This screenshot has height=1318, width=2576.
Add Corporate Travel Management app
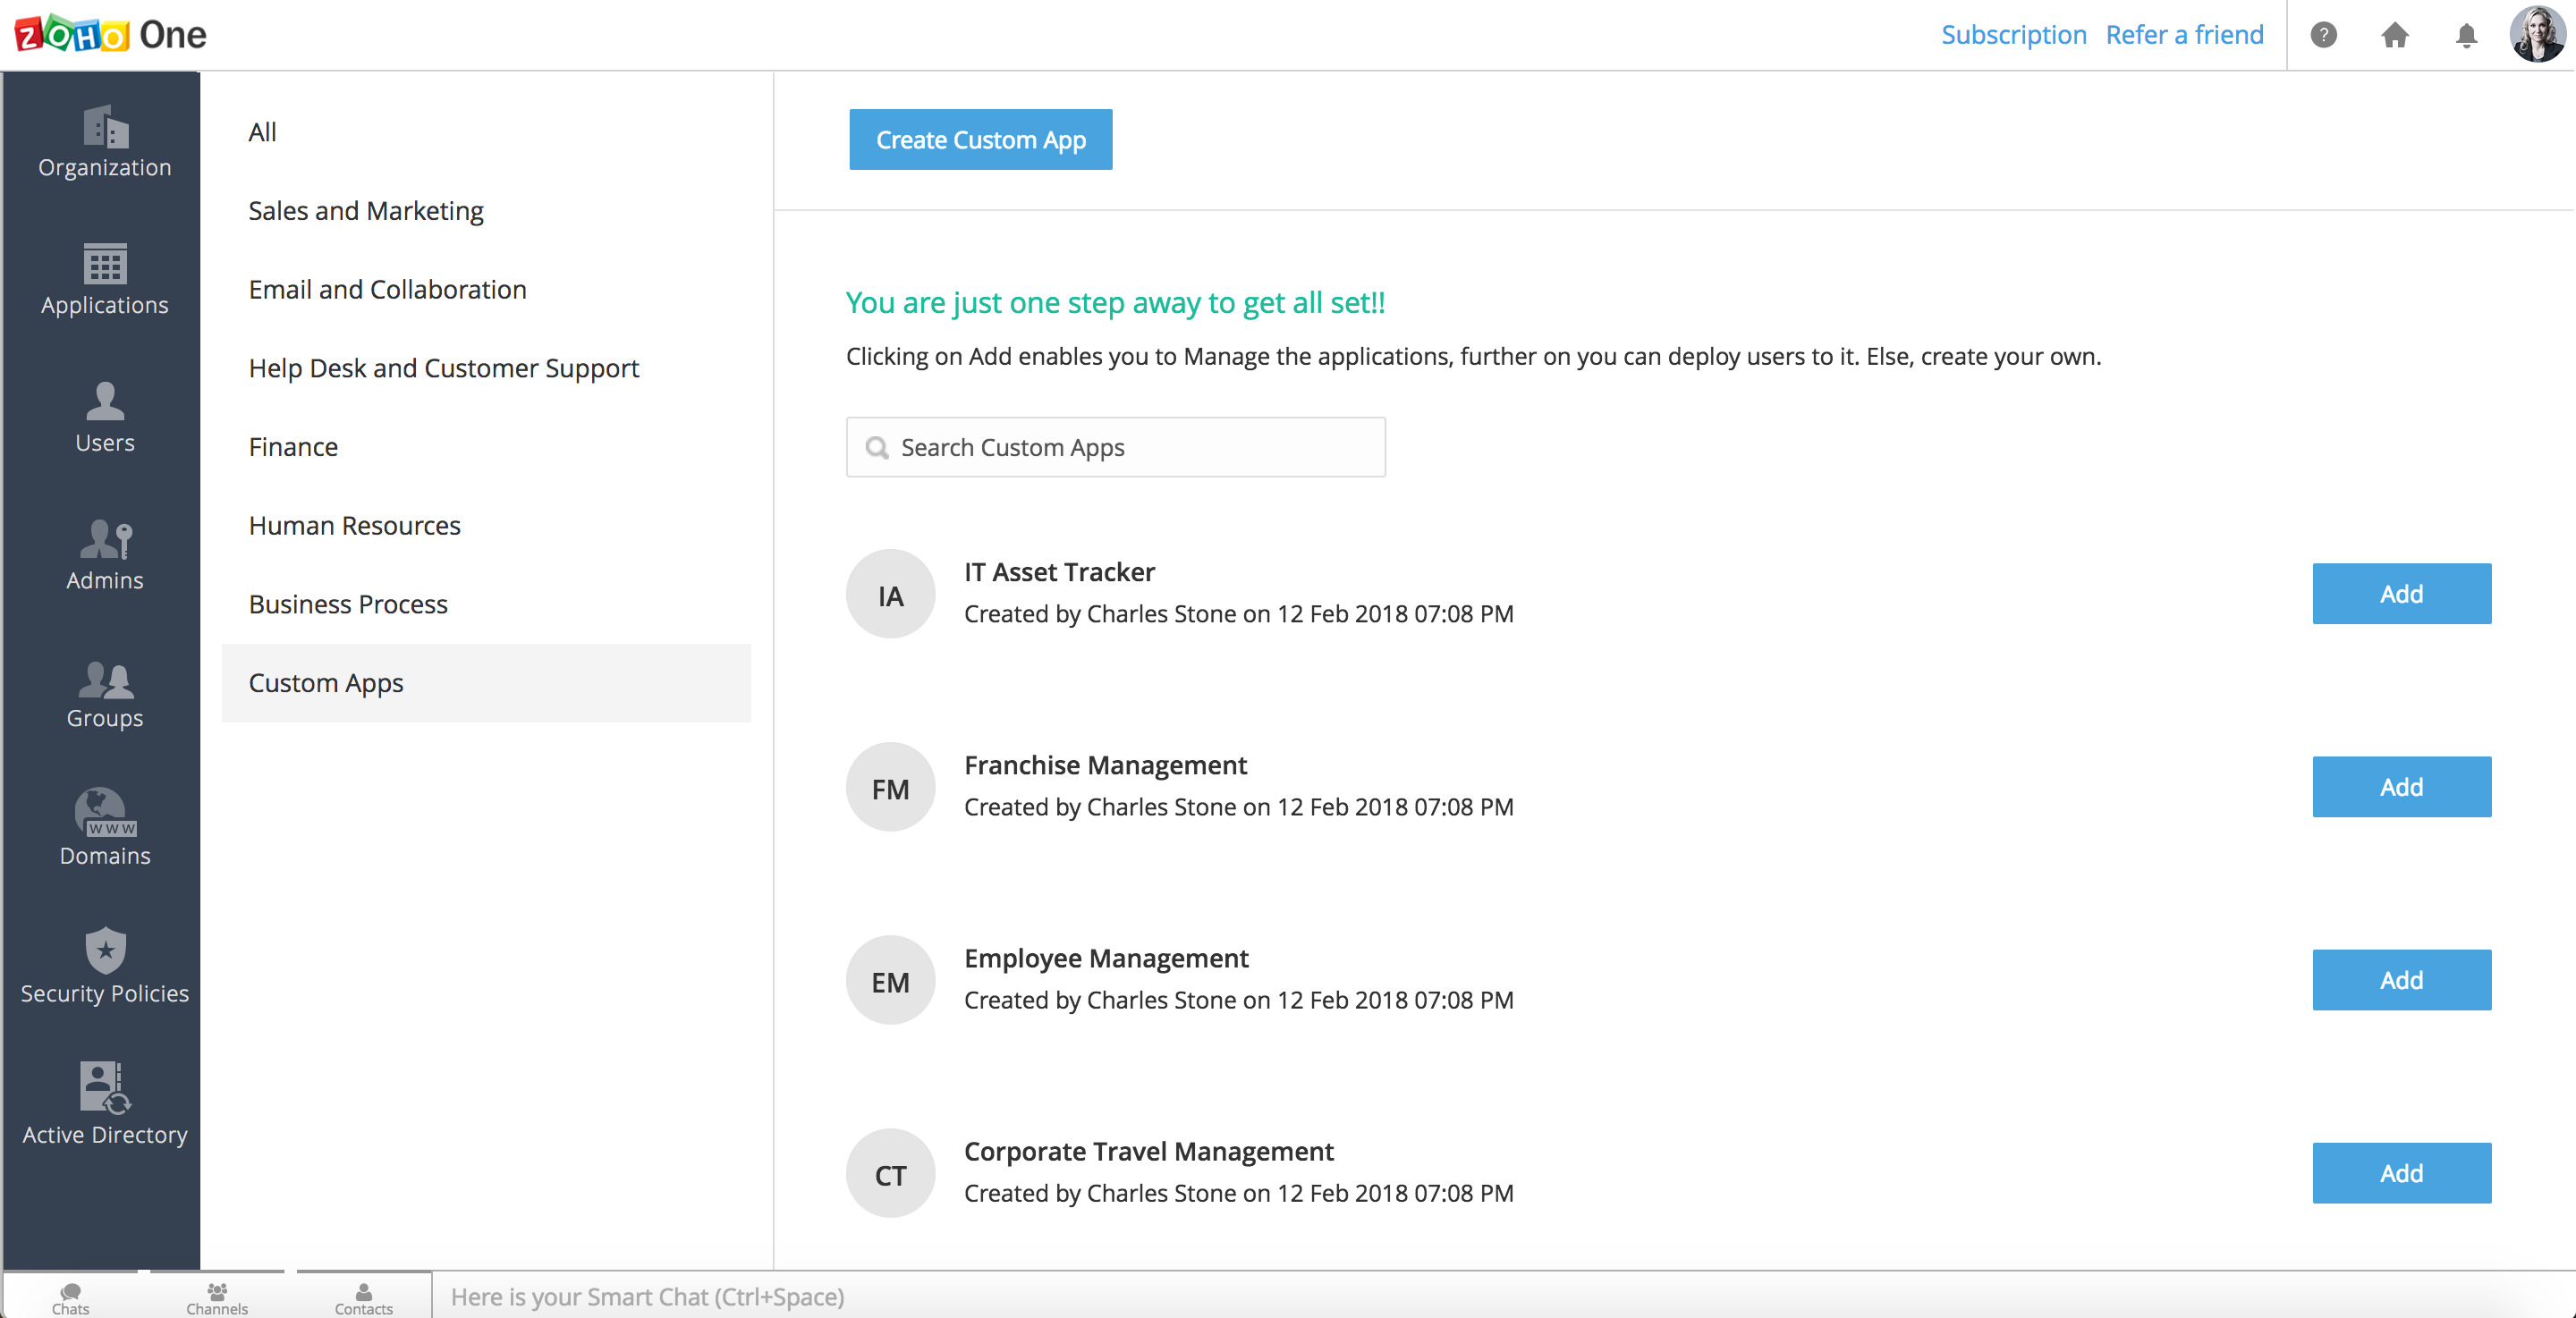click(x=2400, y=1173)
